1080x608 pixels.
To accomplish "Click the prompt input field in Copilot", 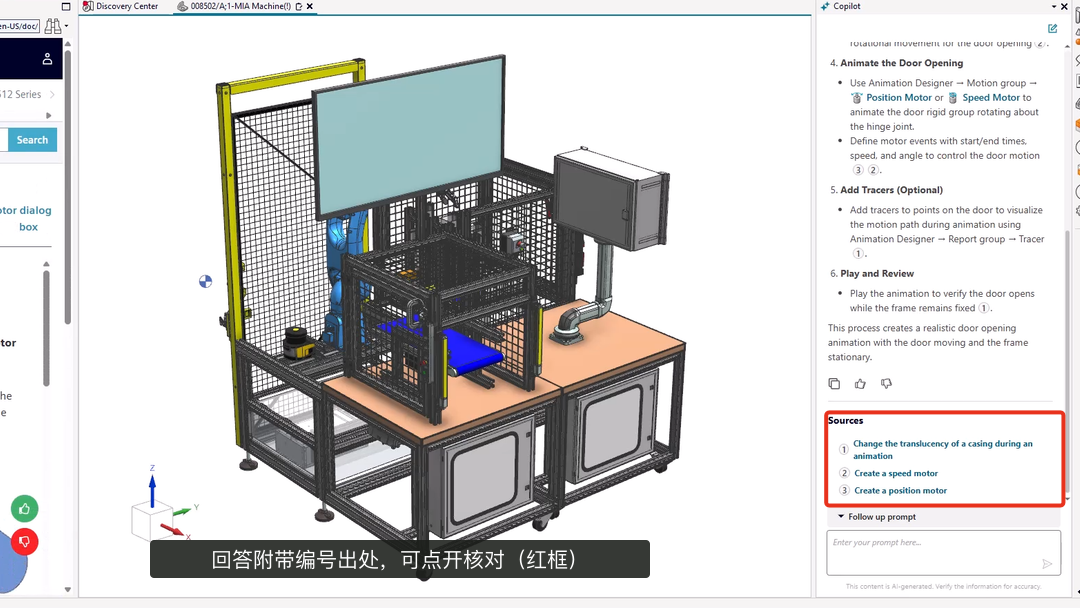I will click(x=944, y=552).
